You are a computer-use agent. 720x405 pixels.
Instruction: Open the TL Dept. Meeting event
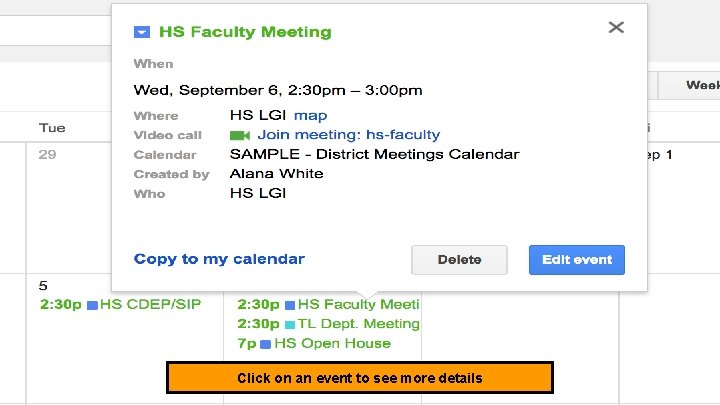[358, 324]
